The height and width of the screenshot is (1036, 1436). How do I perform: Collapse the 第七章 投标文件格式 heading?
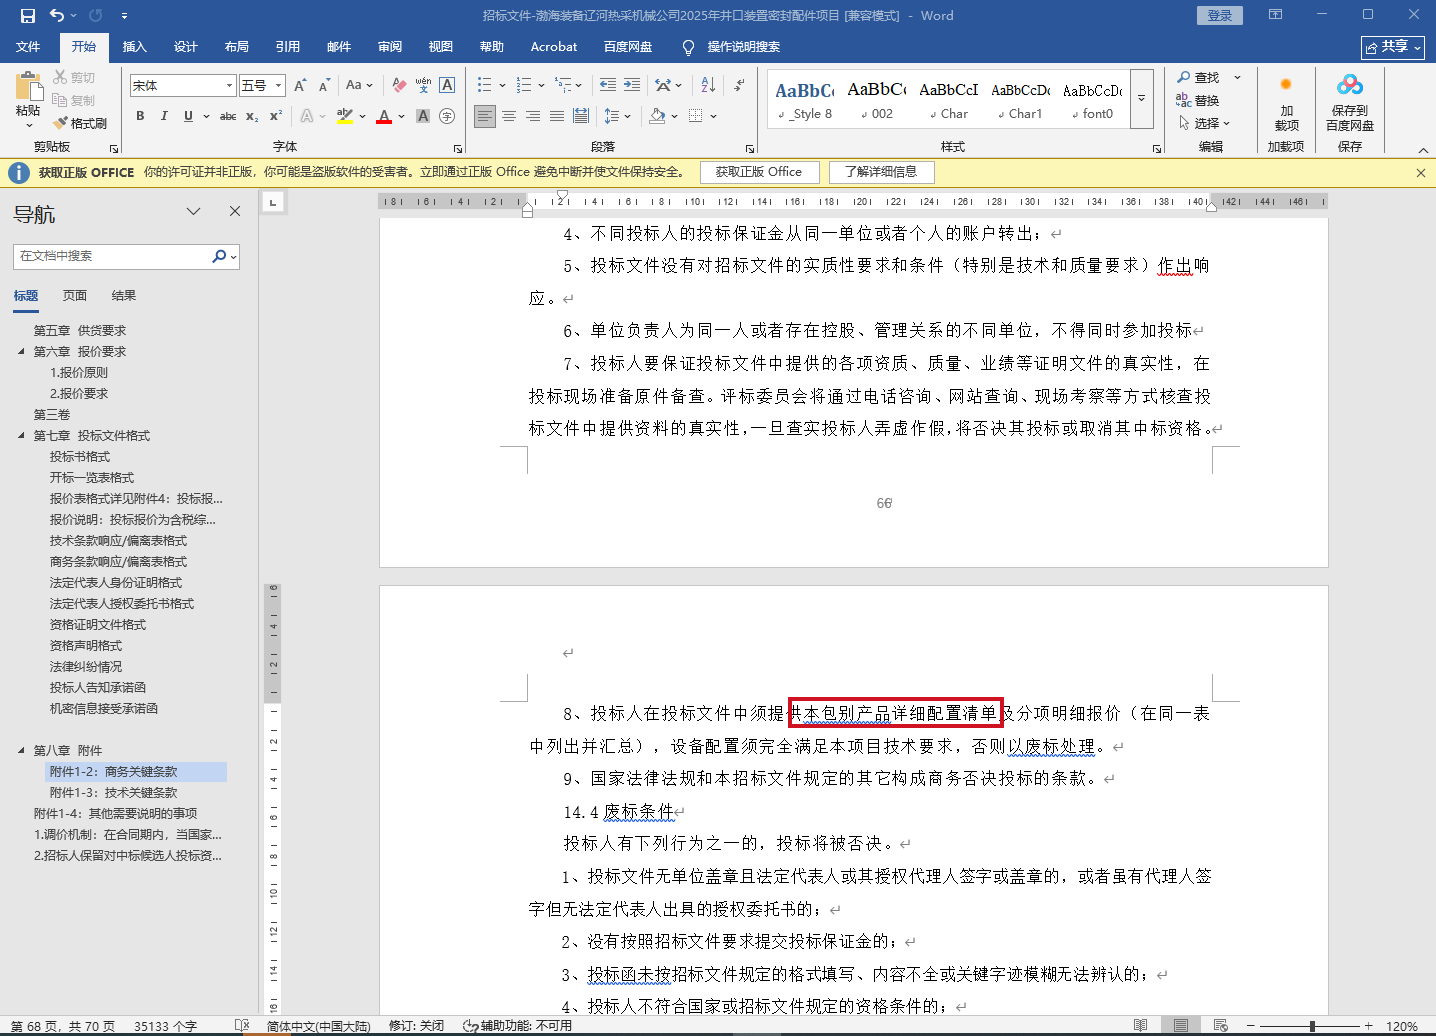pyautogui.click(x=22, y=435)
